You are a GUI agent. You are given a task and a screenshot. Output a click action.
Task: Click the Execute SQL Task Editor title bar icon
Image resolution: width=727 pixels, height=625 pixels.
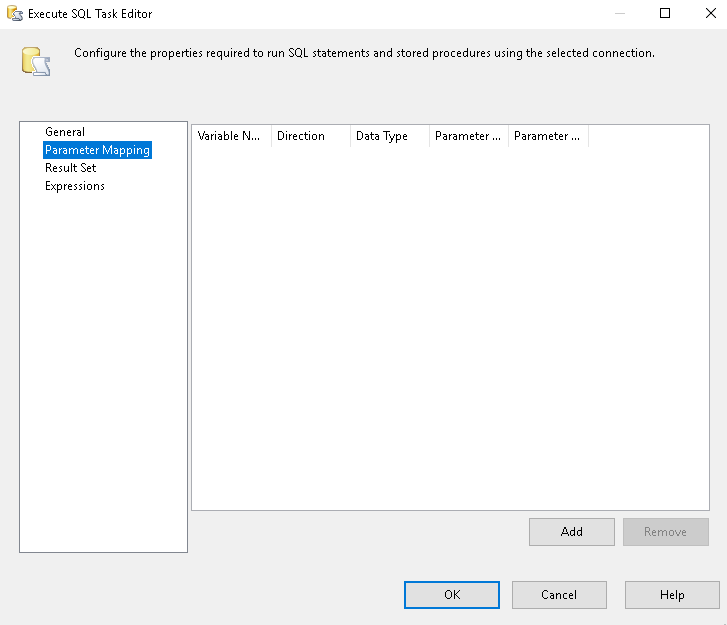pos(15,14)
